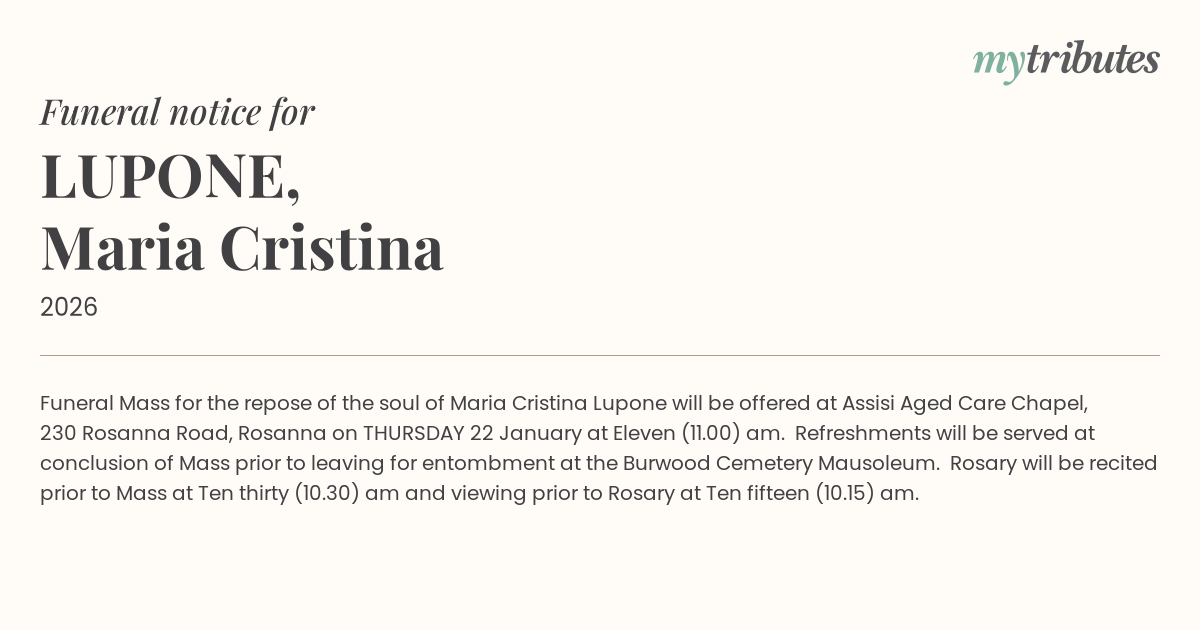Click the large "Maria Cristina" name heading
Screen dimensions: 1200x630
tap(242, 248)
